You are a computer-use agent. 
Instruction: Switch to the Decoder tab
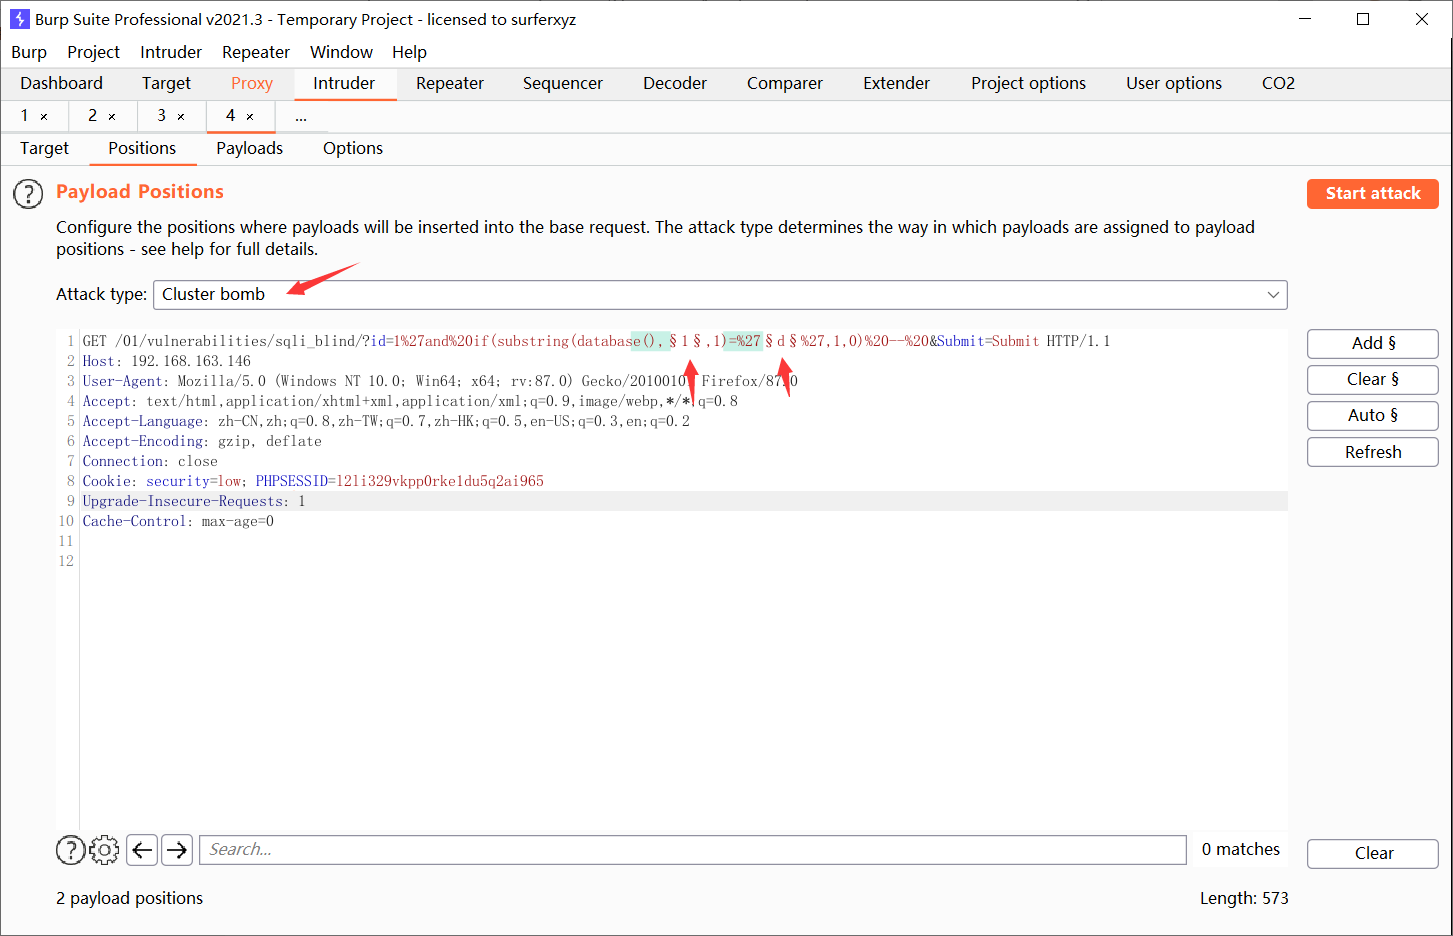675,83
